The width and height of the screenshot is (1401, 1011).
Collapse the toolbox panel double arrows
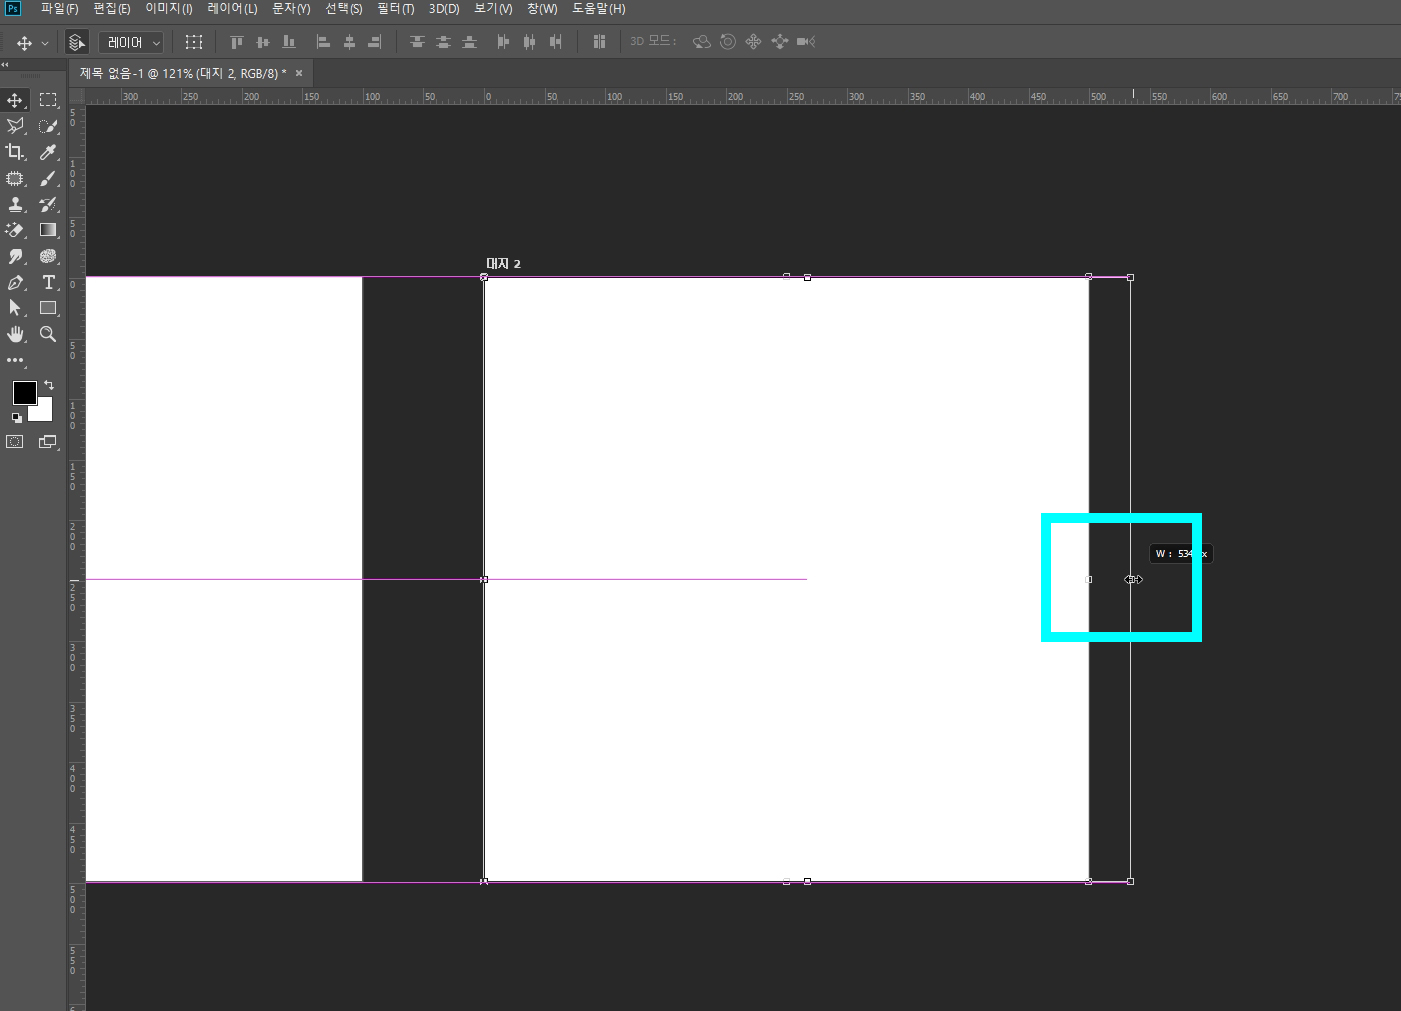(x=5, y=64)
